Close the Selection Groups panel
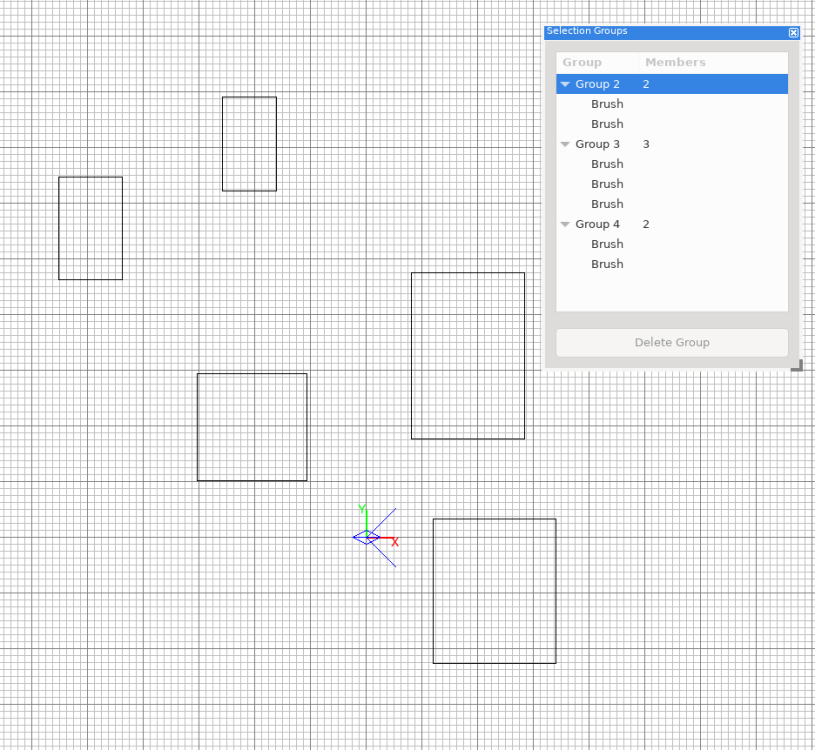 coord(794,32)
